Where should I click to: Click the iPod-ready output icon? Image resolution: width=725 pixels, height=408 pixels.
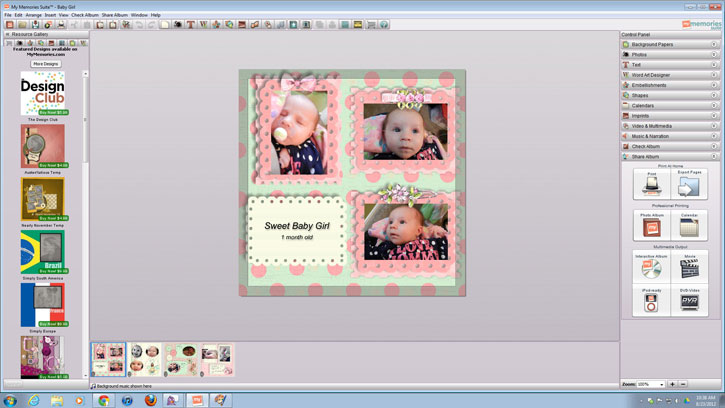pos(651,301)
